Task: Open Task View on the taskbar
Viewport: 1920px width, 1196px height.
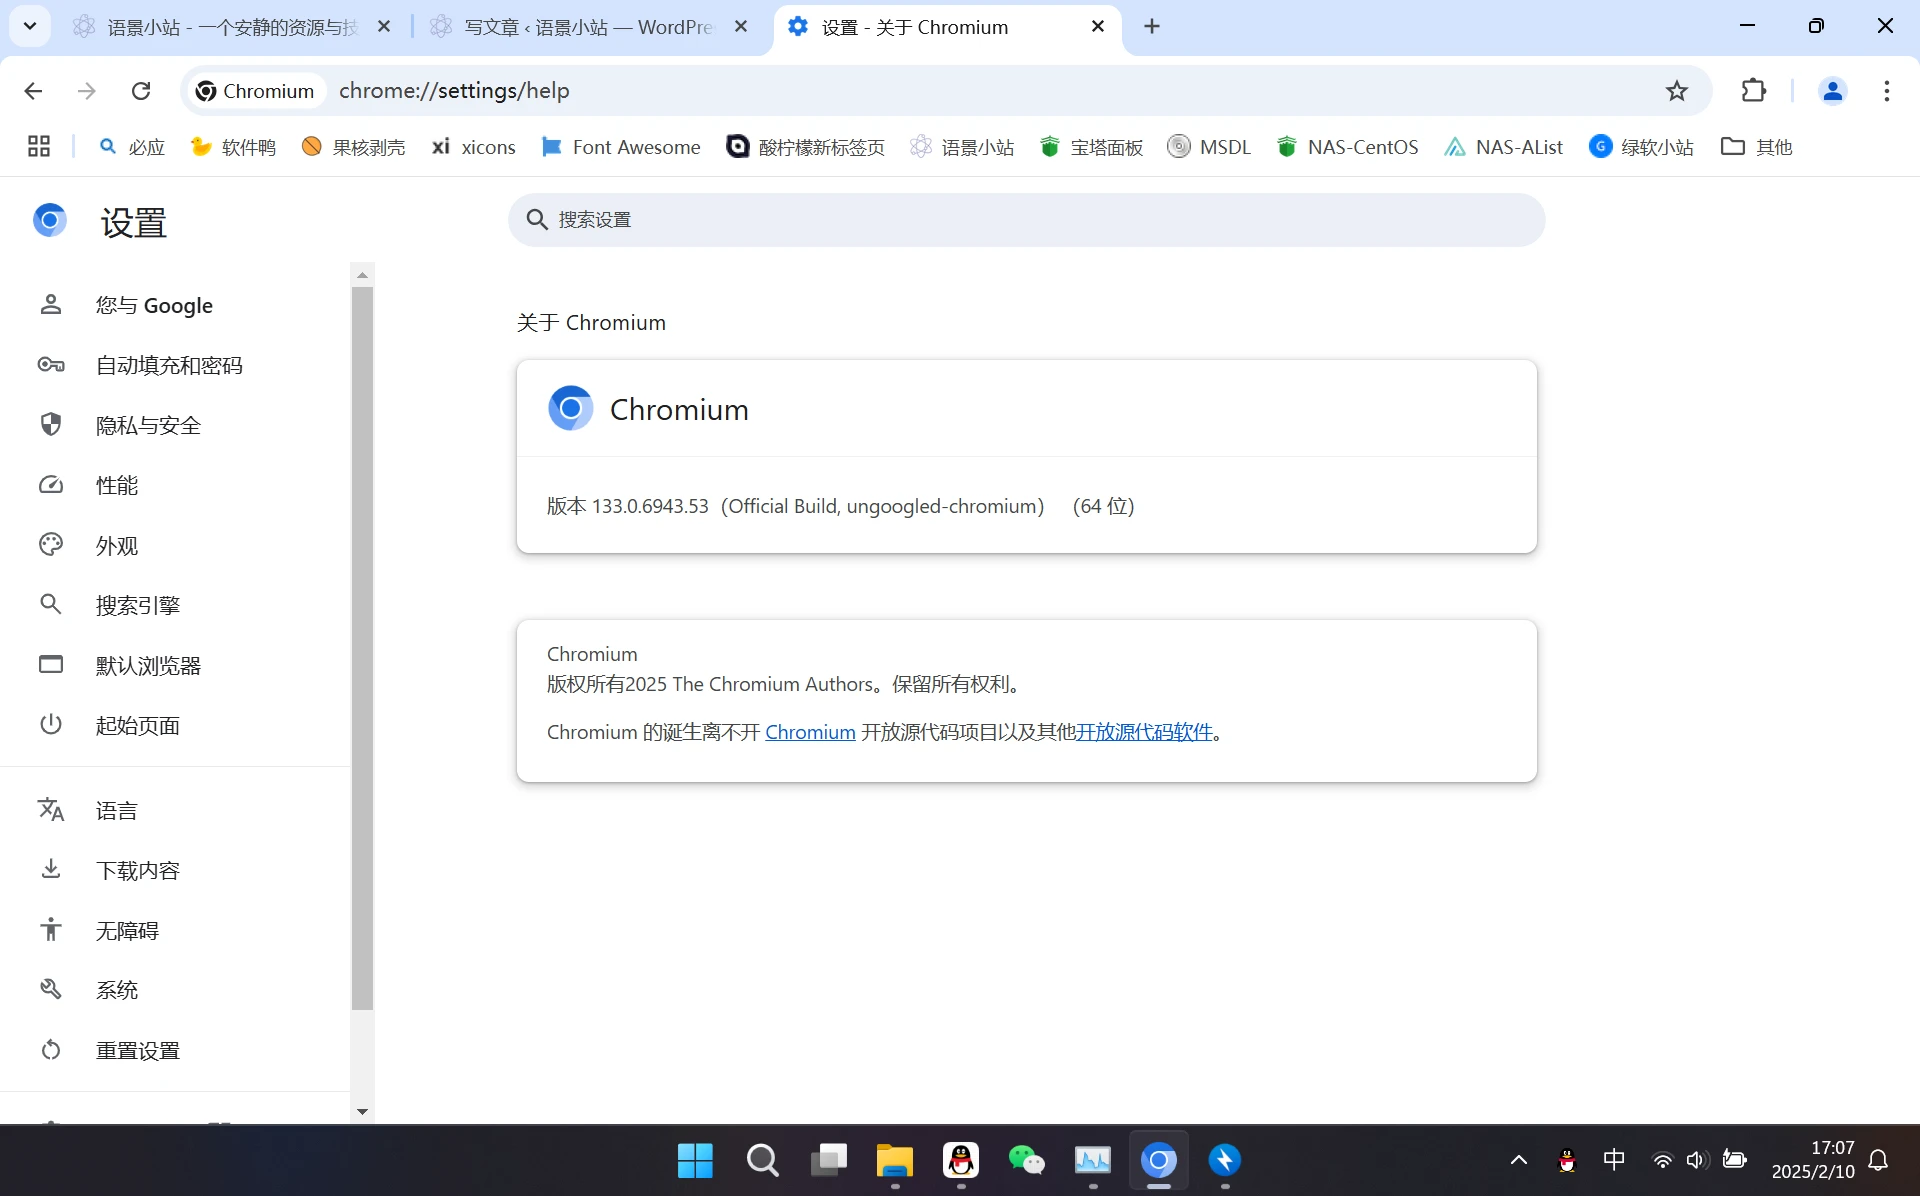Action: coord(829,1161)
